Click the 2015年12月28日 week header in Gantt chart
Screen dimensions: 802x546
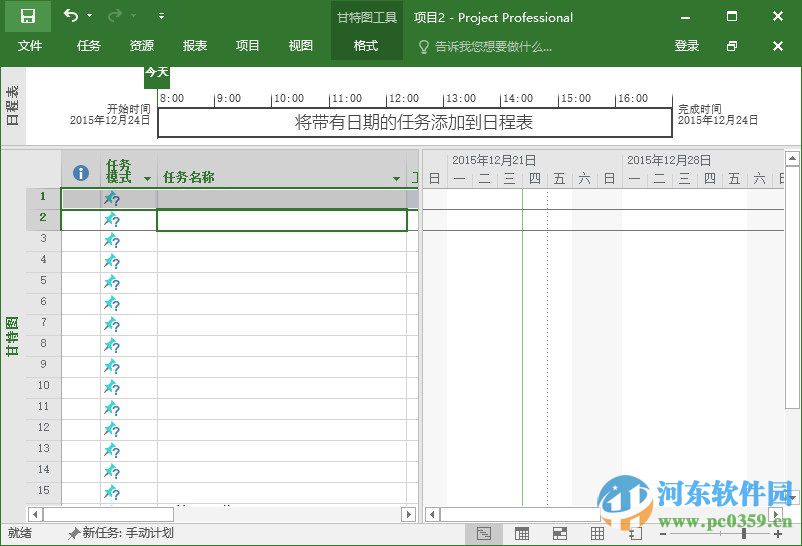point(669,160)
